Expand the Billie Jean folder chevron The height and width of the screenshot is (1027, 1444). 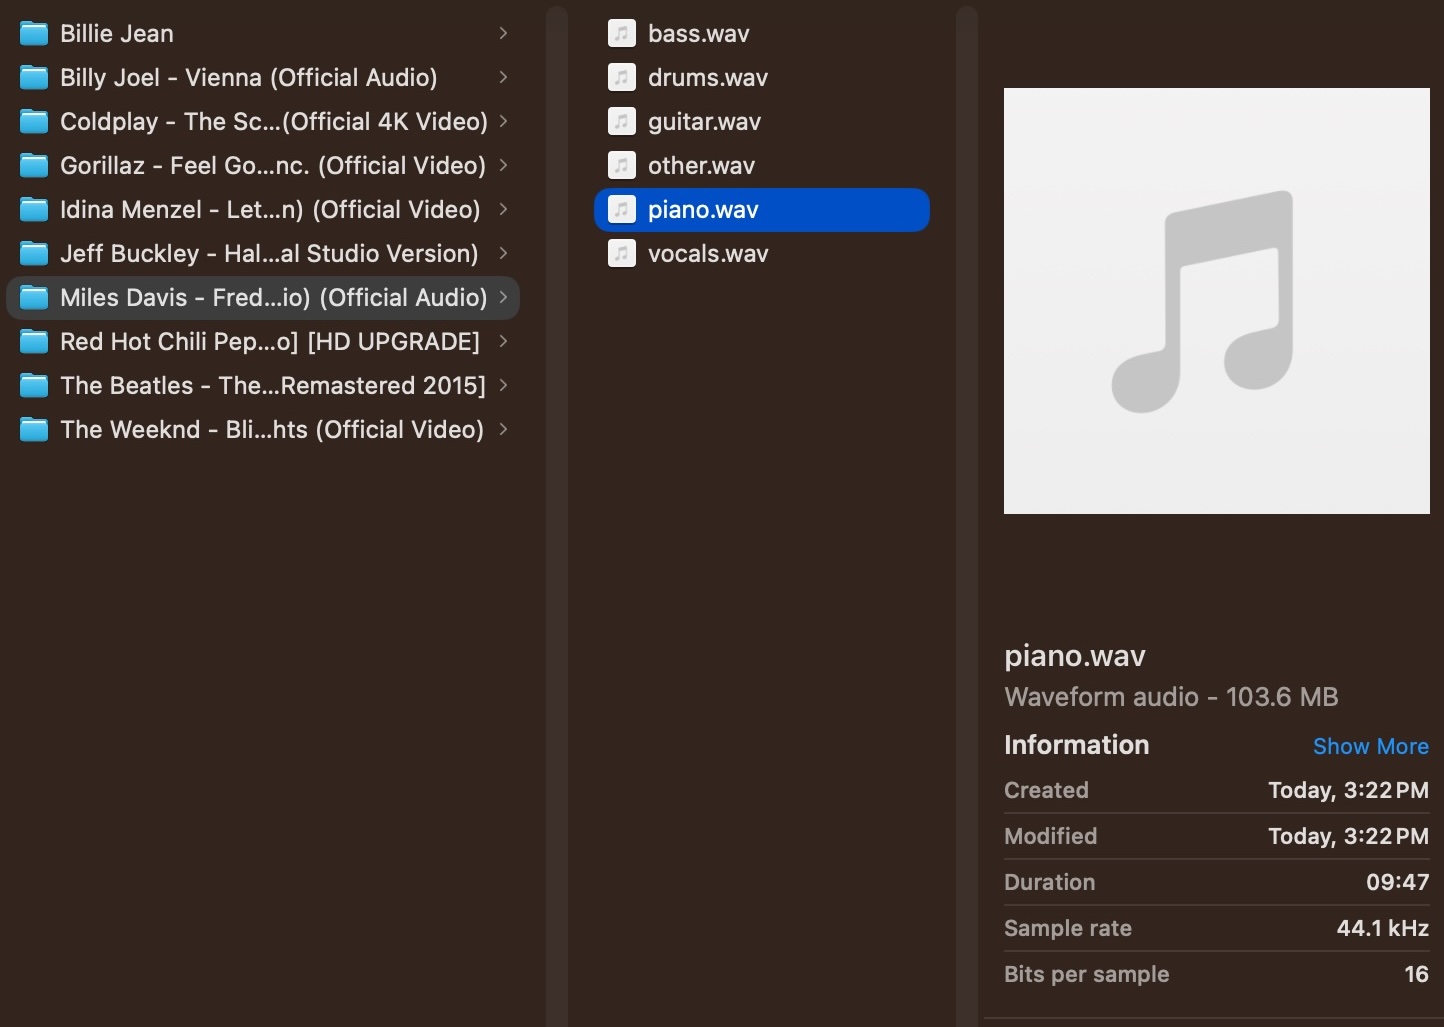[x=503, y=33]
